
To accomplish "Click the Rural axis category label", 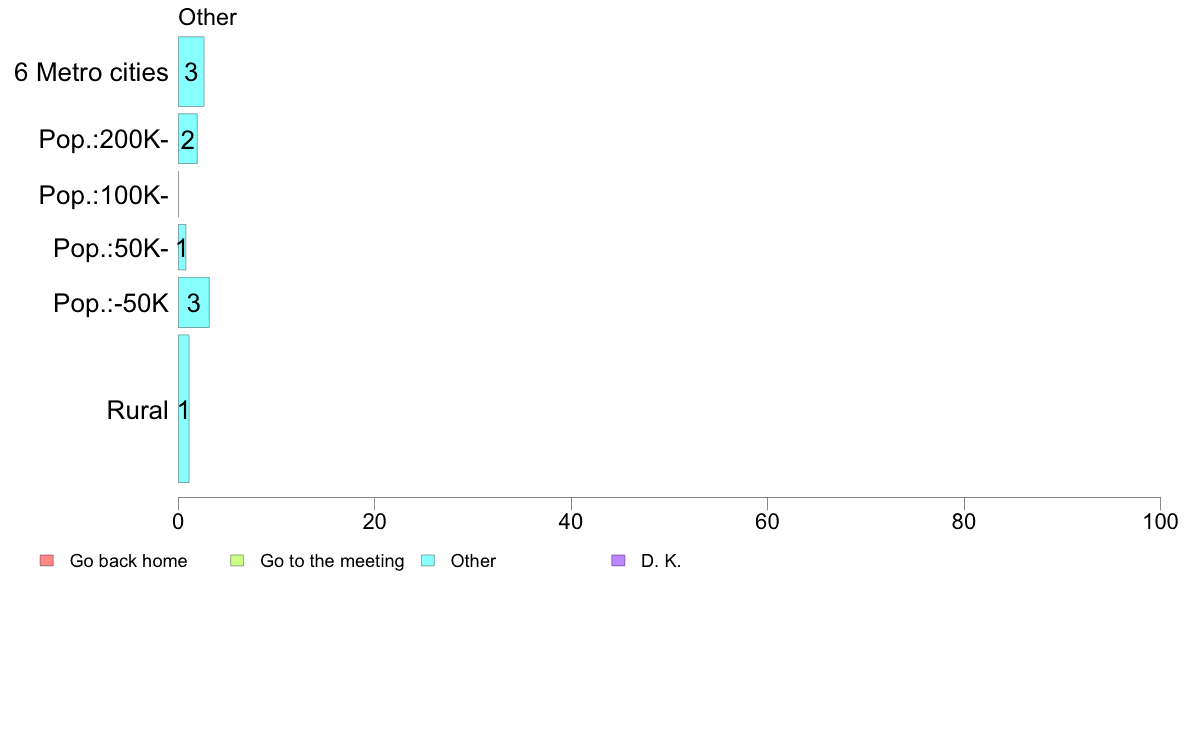I will coord(137,410).
